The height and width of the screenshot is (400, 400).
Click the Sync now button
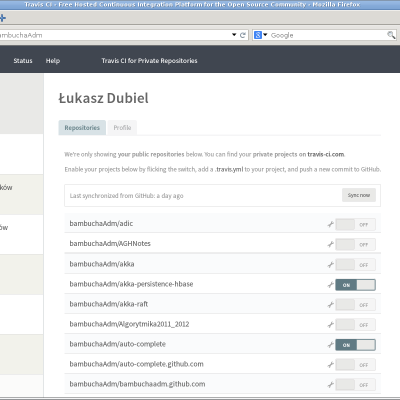359,195
